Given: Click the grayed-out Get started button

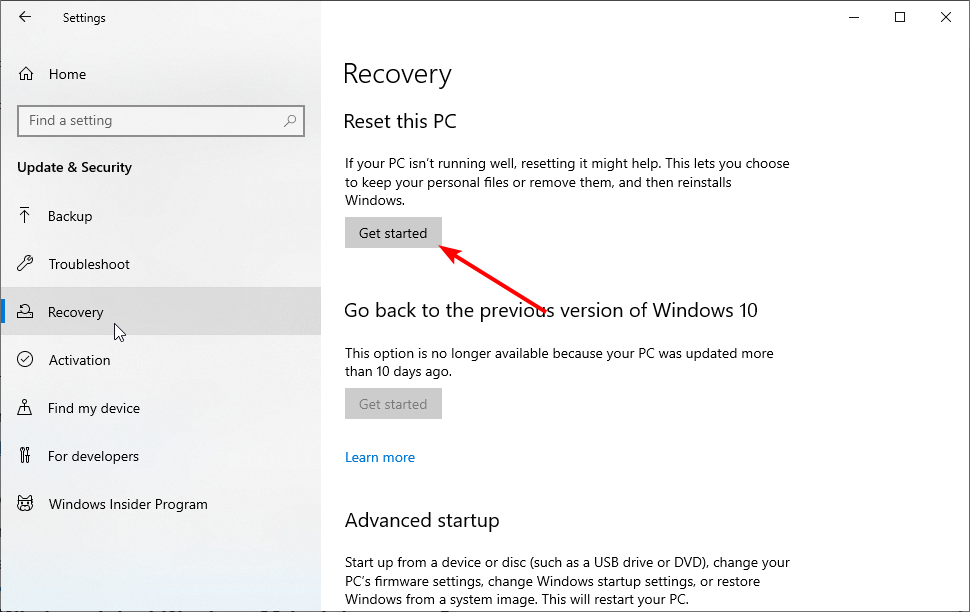Looking at the screenshot, I should tap(393, 403).
